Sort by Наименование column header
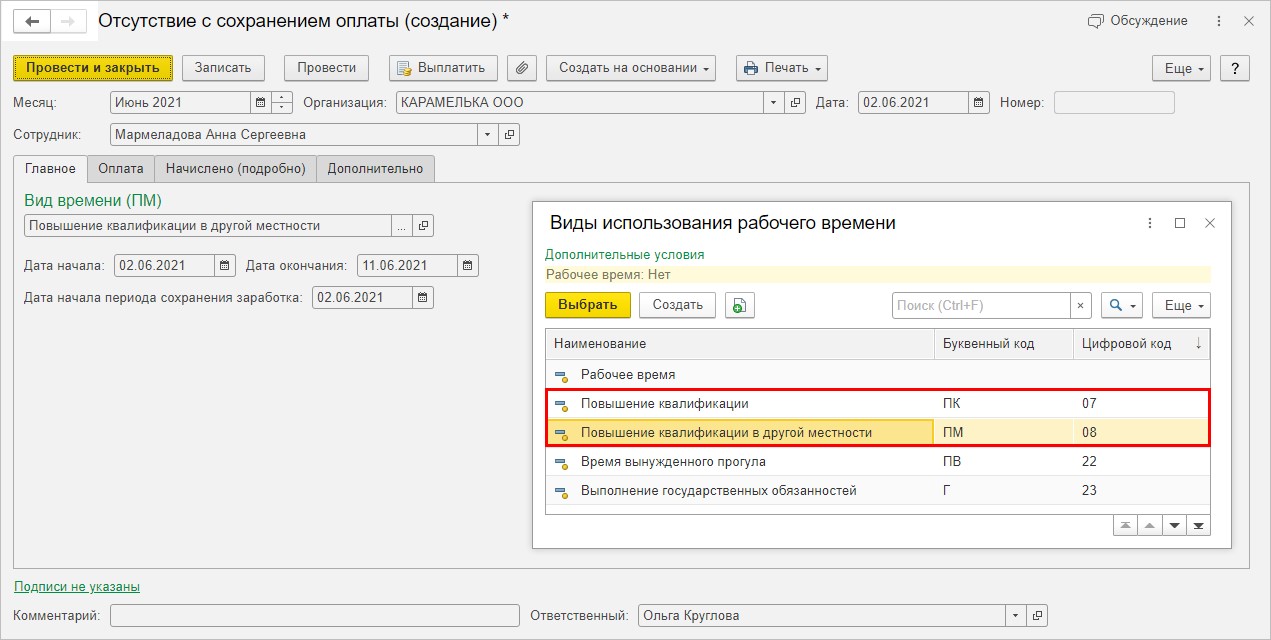This screenshot has height=640, width=1271. (x=740, y=344)
